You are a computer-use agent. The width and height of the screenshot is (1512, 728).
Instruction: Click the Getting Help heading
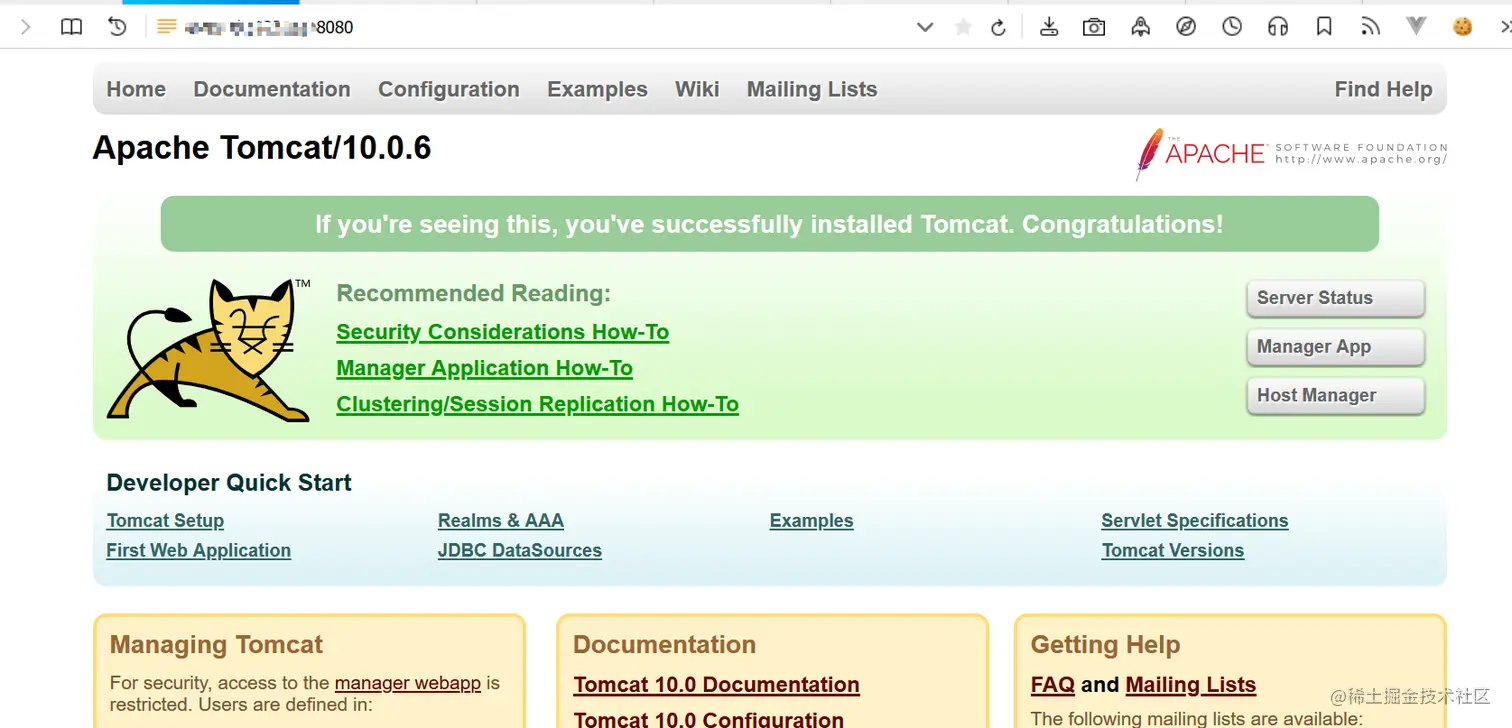click(1106, 645)
